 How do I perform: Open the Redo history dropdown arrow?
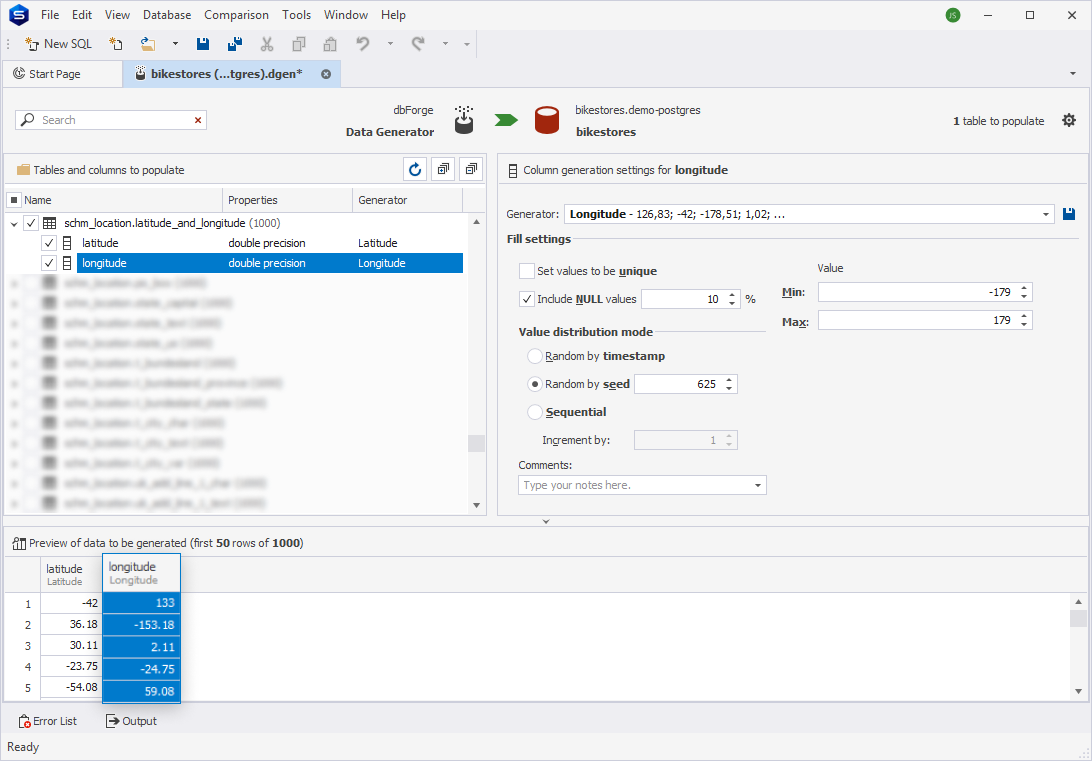[x=445, y=44]
